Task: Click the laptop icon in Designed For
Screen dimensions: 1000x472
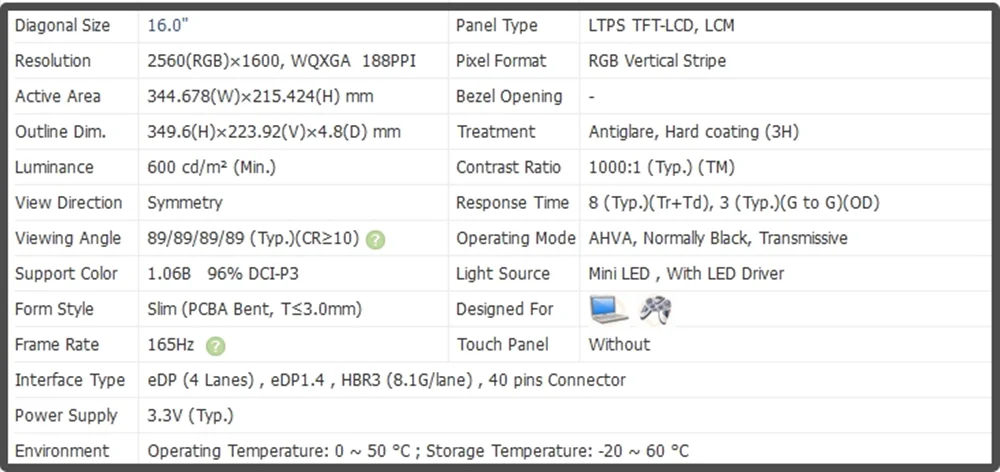Action: coord(609,310)
